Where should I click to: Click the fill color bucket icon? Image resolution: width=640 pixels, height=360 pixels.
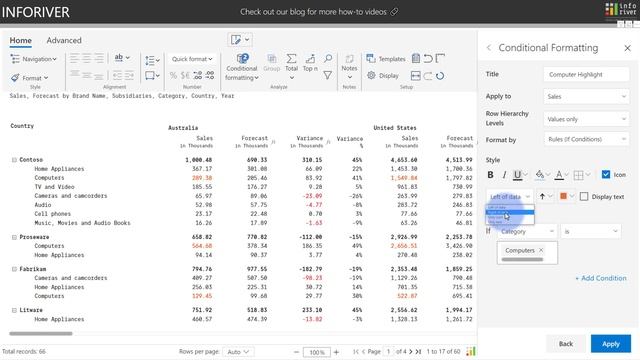click(540, 175)
